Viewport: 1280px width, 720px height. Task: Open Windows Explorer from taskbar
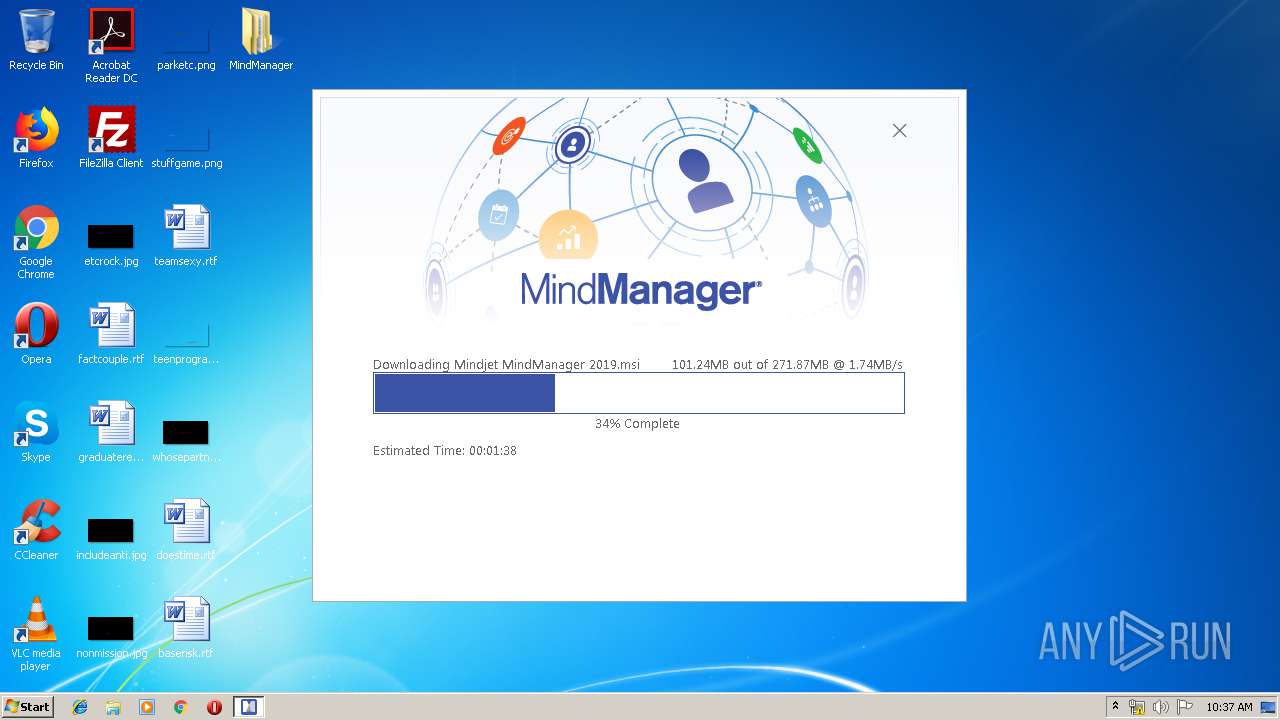pos(113,707)
